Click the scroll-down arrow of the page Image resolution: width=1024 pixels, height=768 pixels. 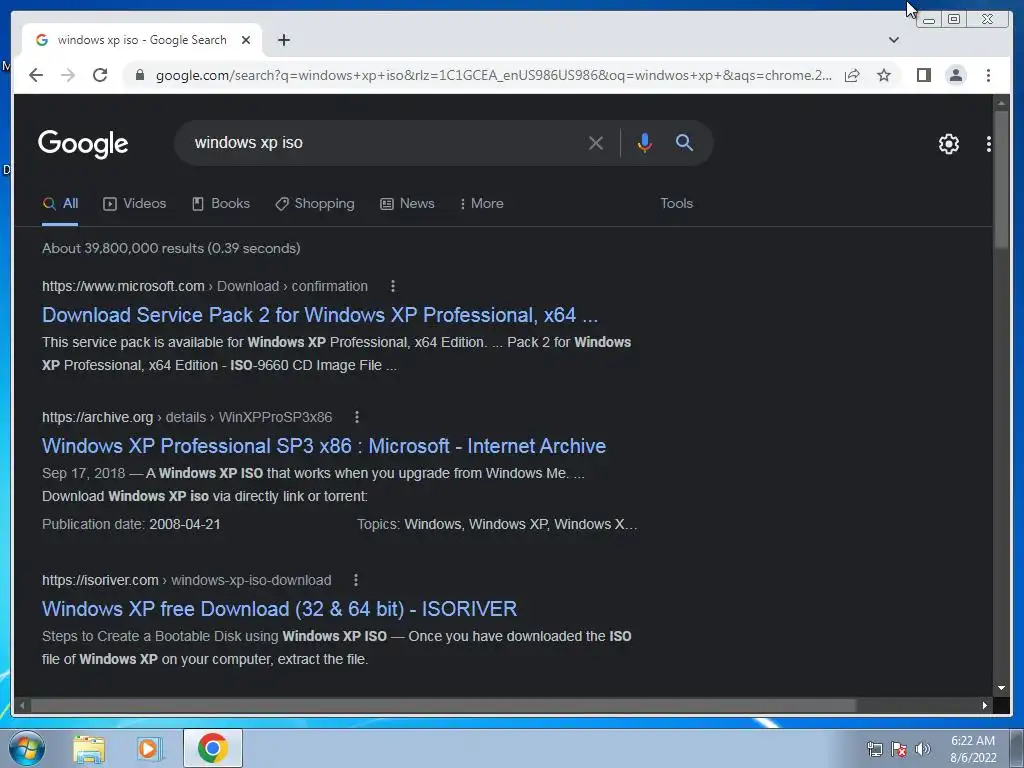(x=1001, y=688)
